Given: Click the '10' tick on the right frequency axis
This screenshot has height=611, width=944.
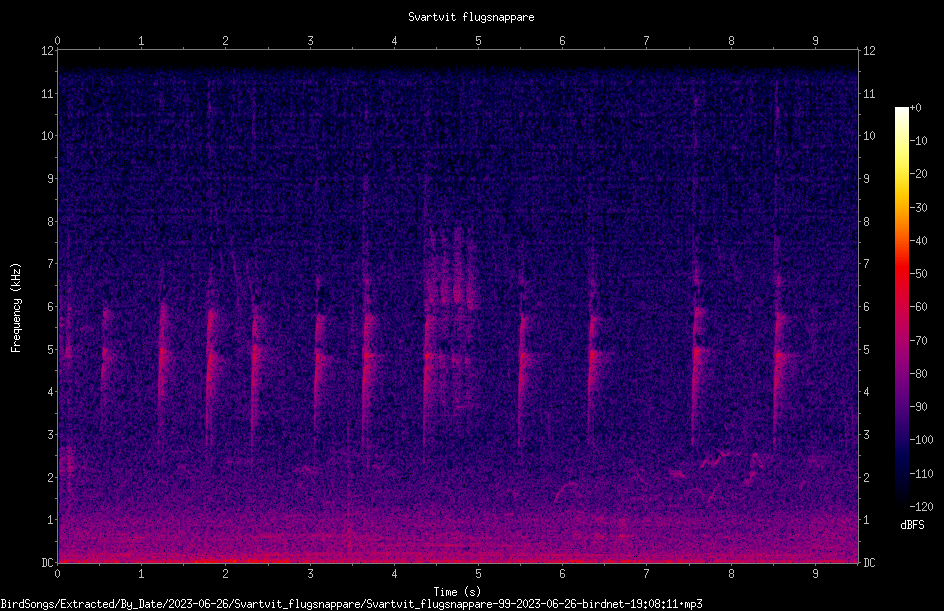Looking at the screenshot, I should click(869, 136).
